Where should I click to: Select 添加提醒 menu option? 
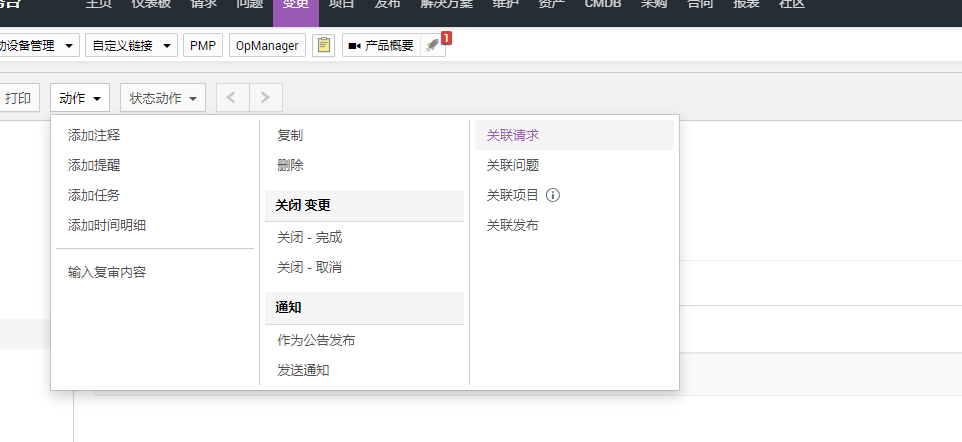tap(94, 165)
